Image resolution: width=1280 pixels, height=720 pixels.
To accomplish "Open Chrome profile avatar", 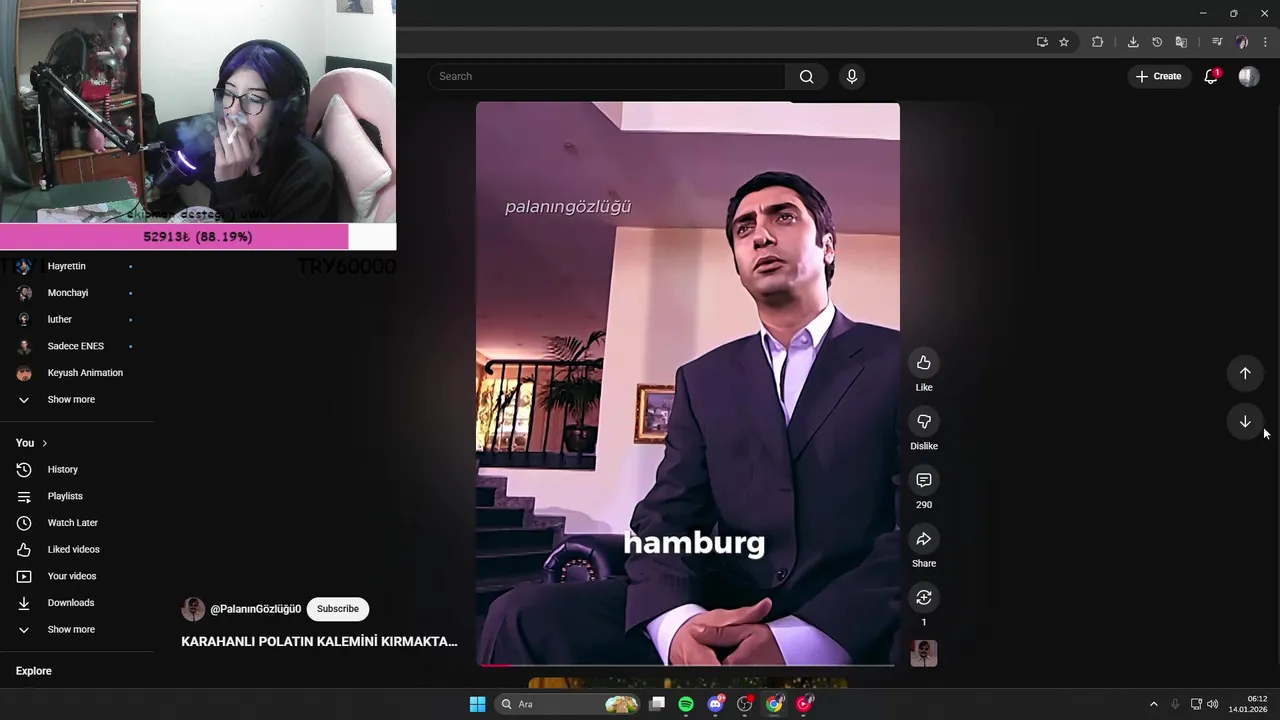I will [x=1242, y=42].
